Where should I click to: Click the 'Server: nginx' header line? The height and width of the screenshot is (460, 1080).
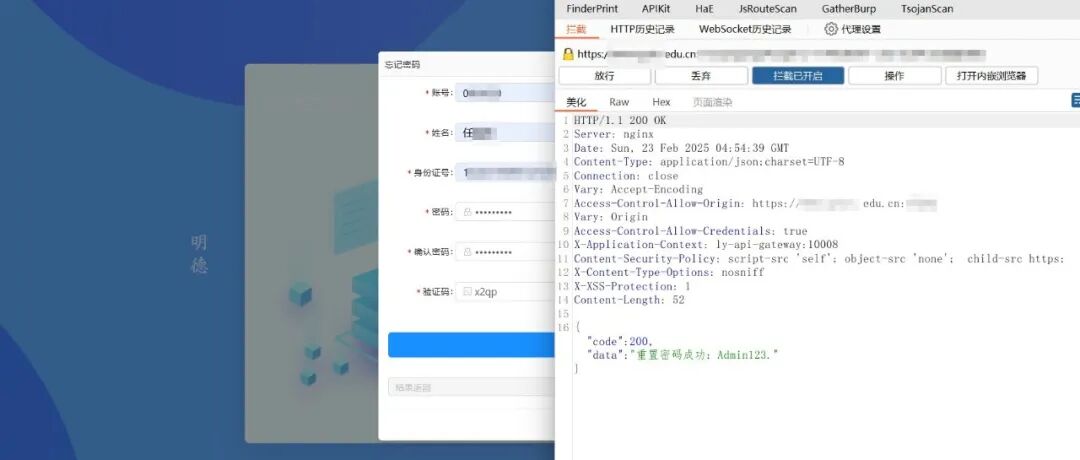[614, 134]
